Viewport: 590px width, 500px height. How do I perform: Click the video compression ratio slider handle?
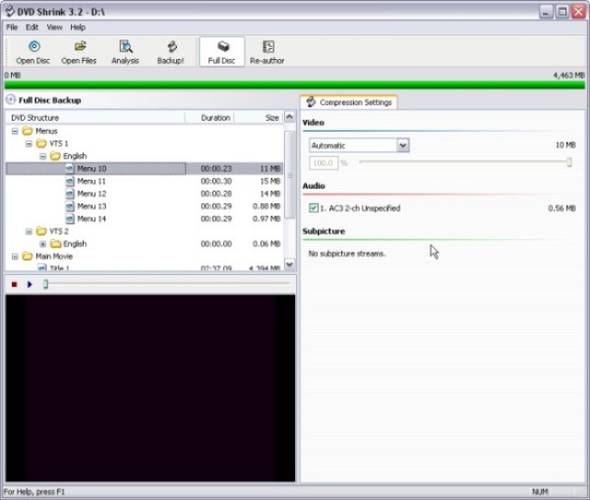pos(569,162)
